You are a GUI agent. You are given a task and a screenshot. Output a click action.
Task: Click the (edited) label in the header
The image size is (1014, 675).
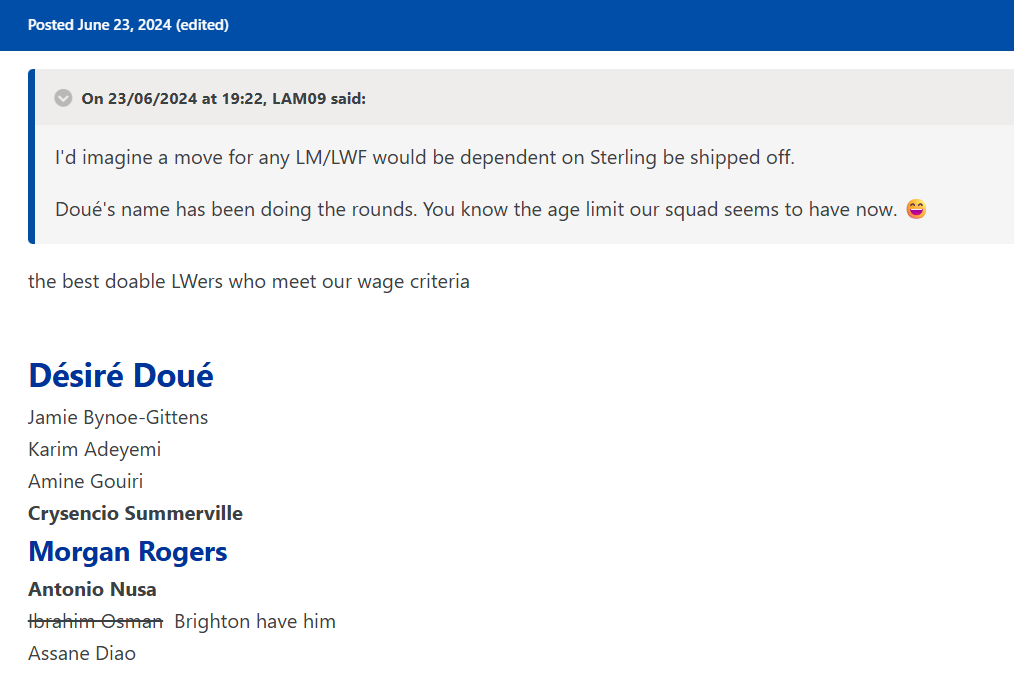[202, 25]
